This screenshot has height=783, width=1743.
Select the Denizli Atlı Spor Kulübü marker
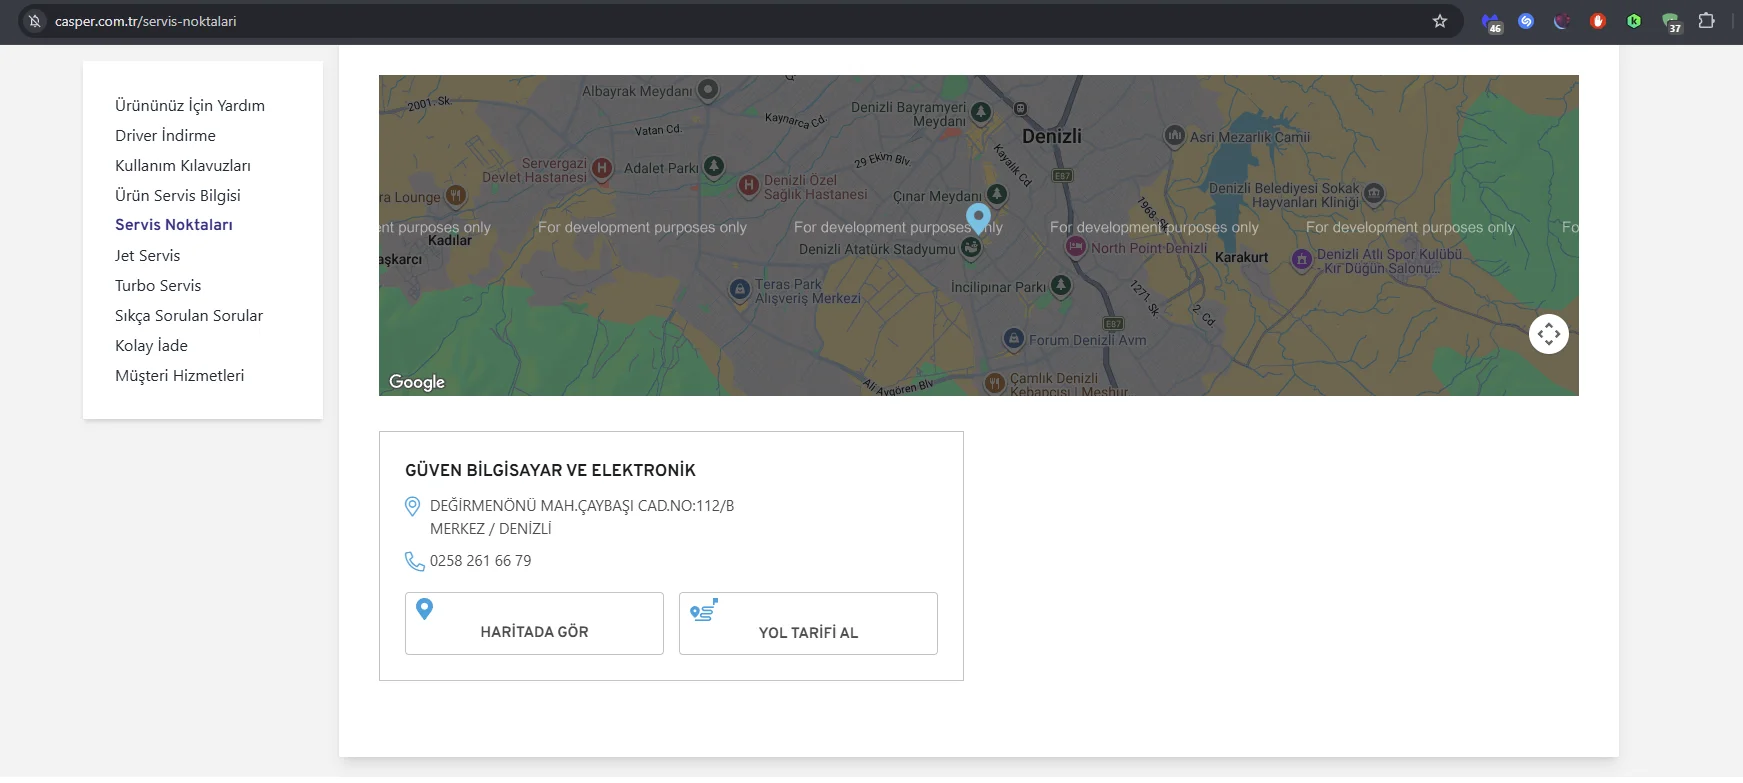pos(1302,260)
